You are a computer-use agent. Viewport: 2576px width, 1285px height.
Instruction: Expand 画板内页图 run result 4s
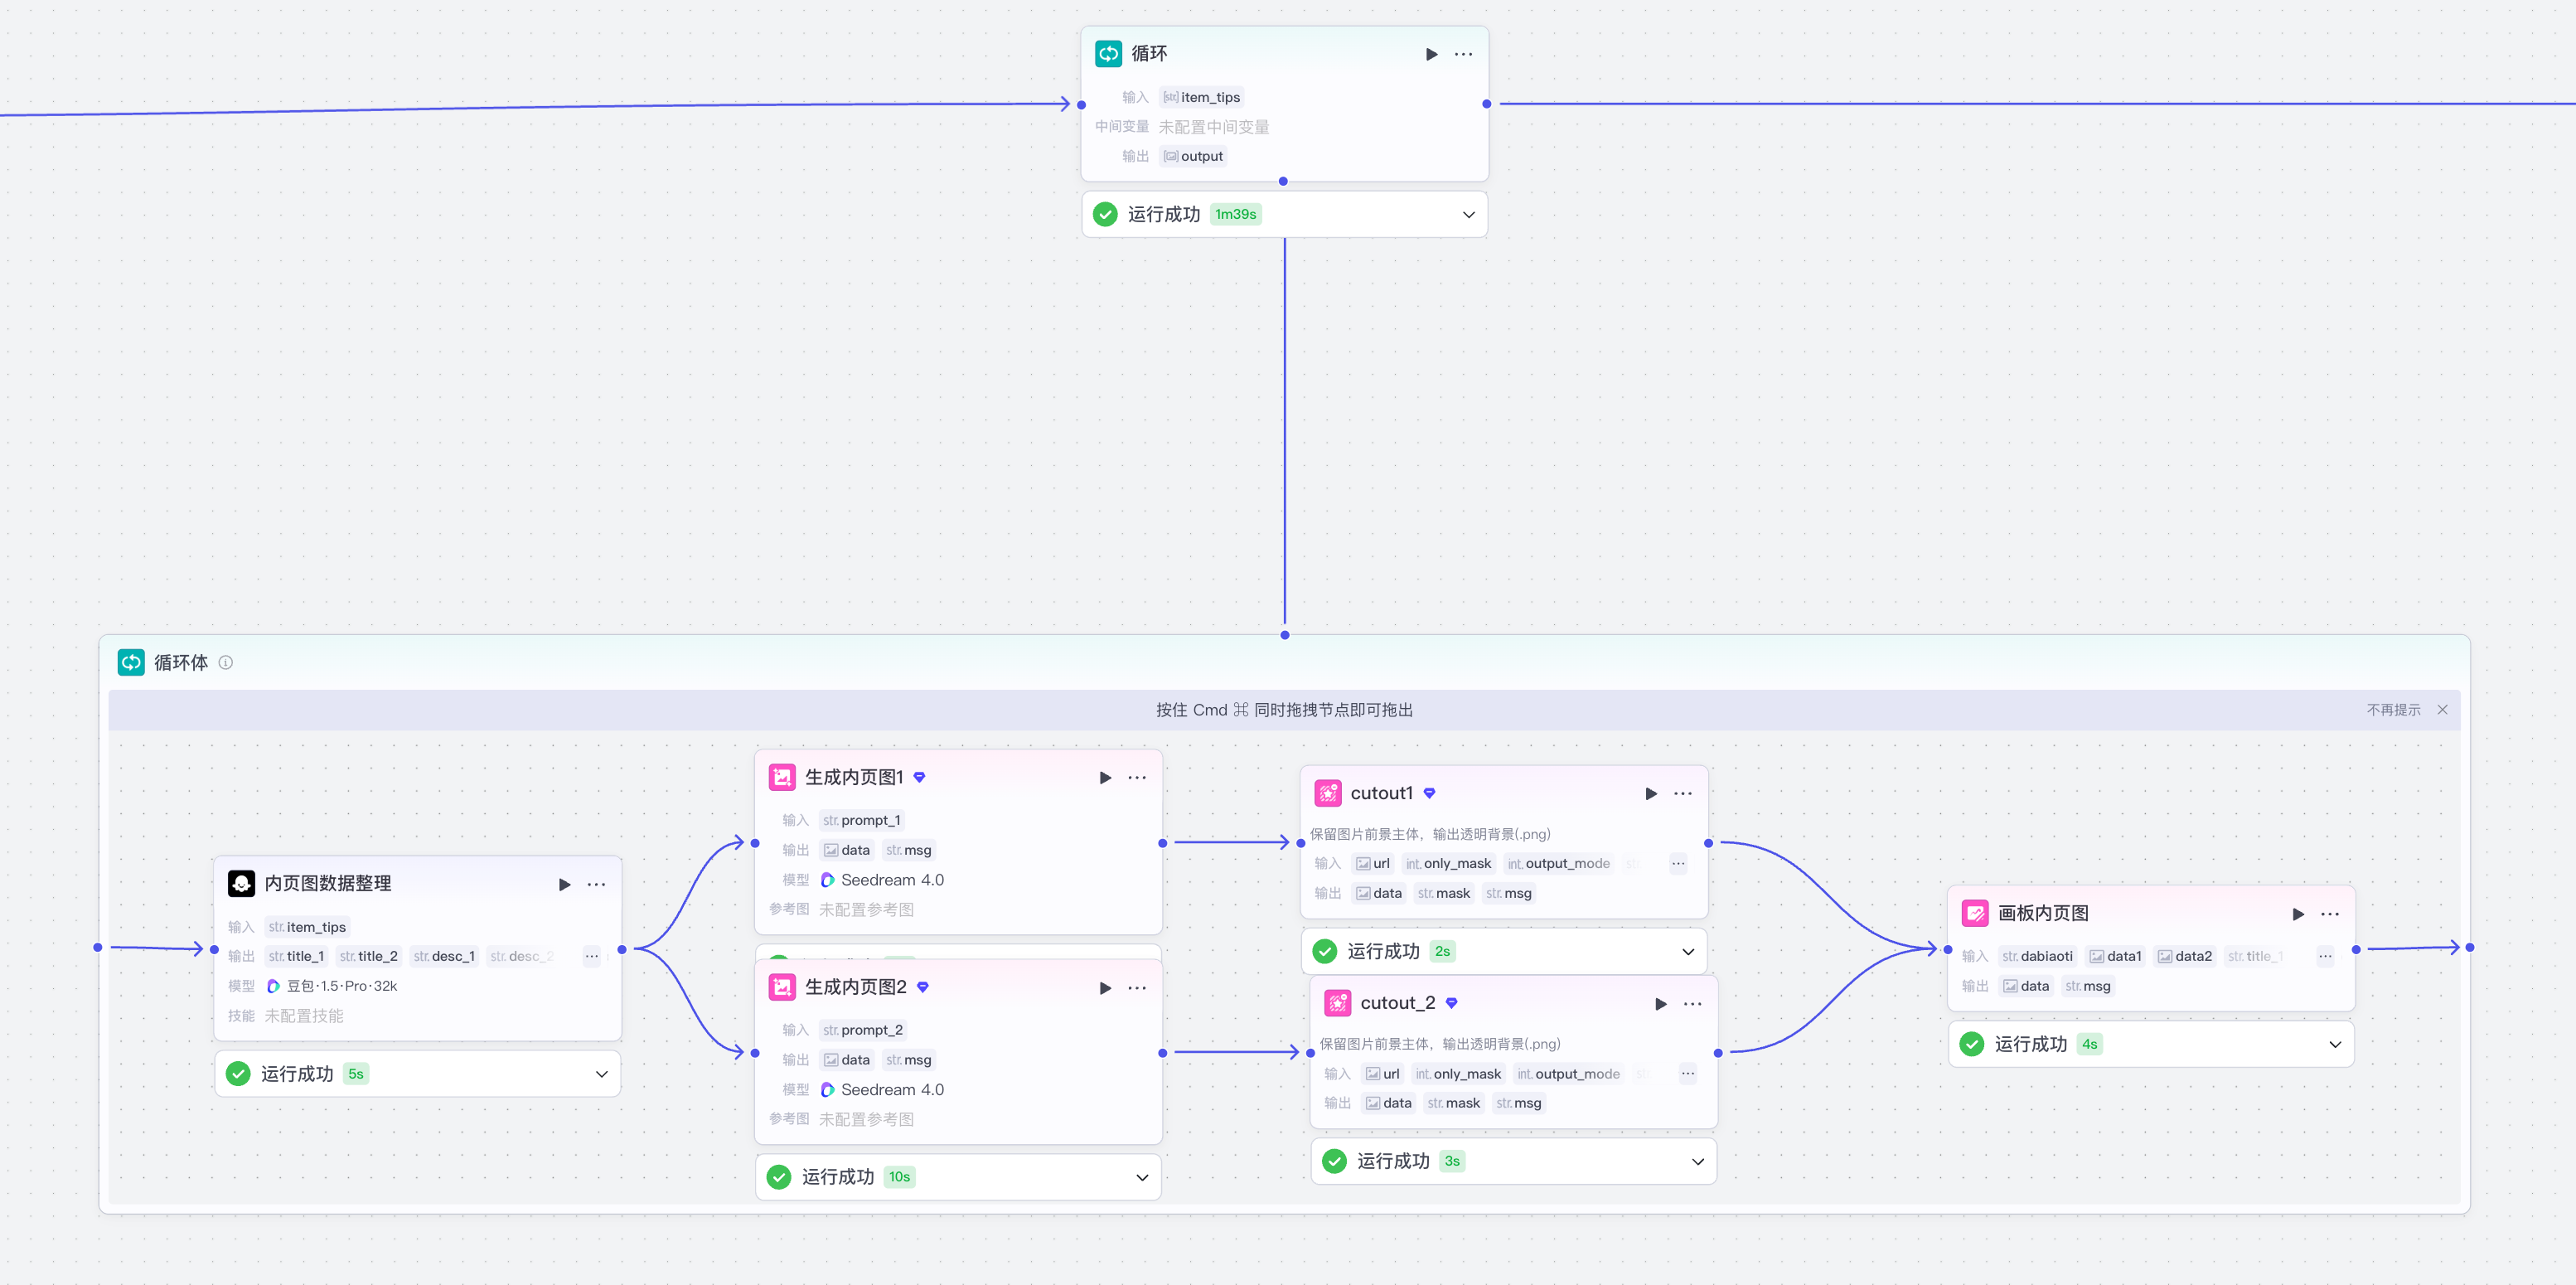[2335, 1045]
